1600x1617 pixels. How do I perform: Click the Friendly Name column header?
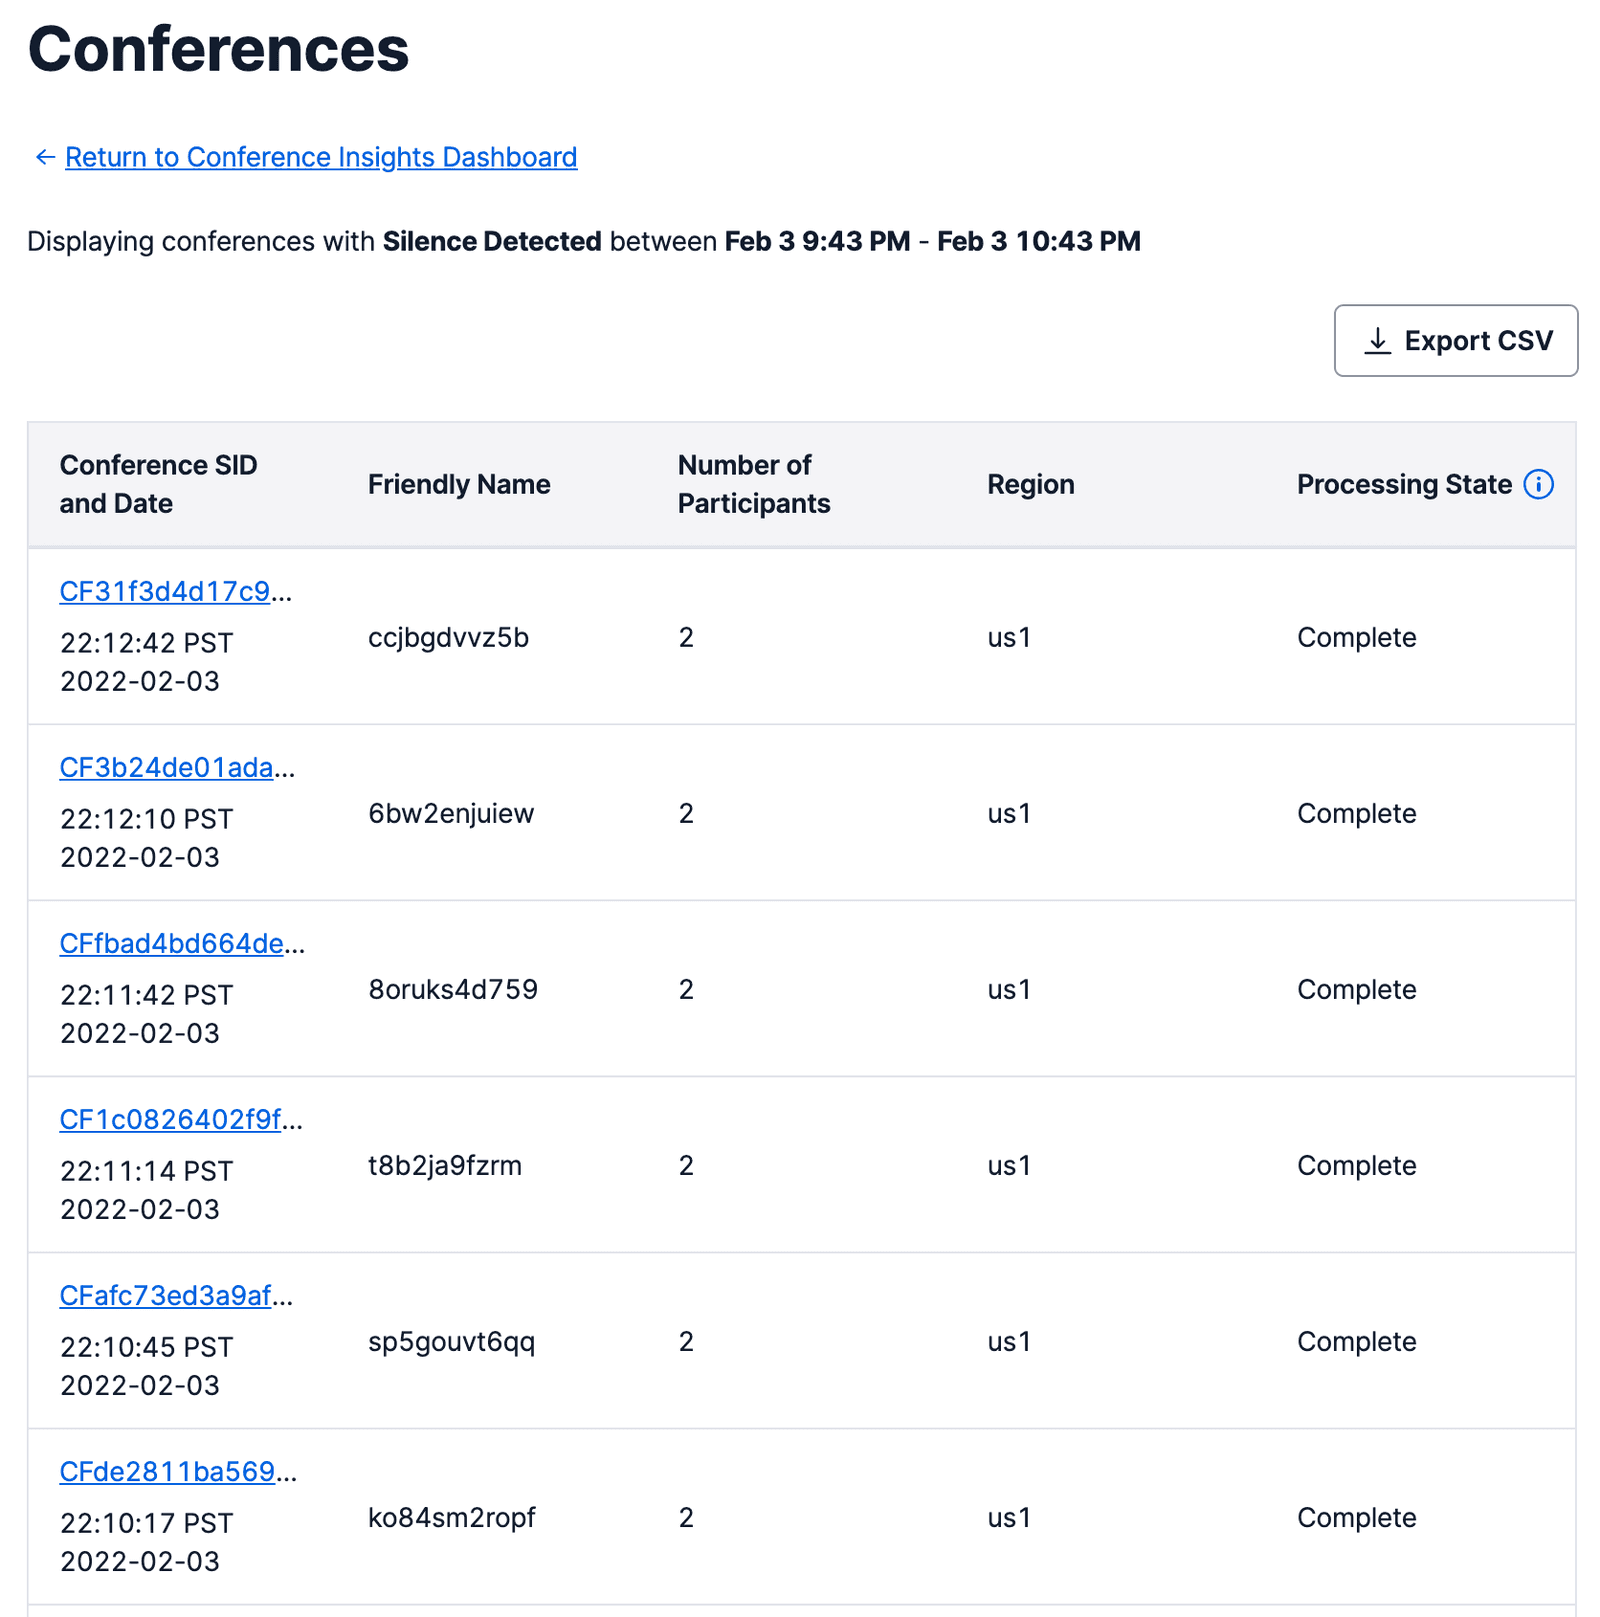pyautogui.click(x=459, y=484)
